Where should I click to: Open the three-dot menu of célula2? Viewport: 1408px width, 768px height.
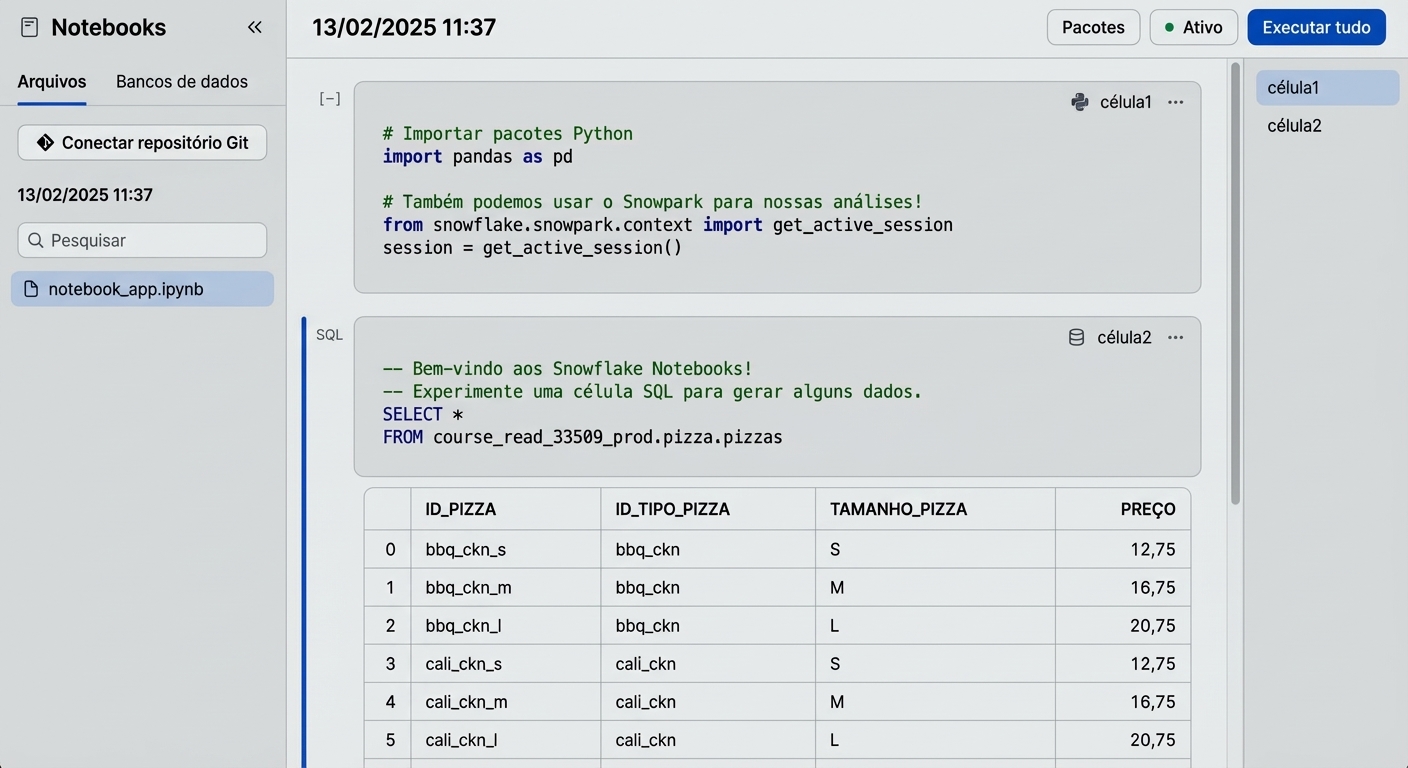[x=1176, y=337]
